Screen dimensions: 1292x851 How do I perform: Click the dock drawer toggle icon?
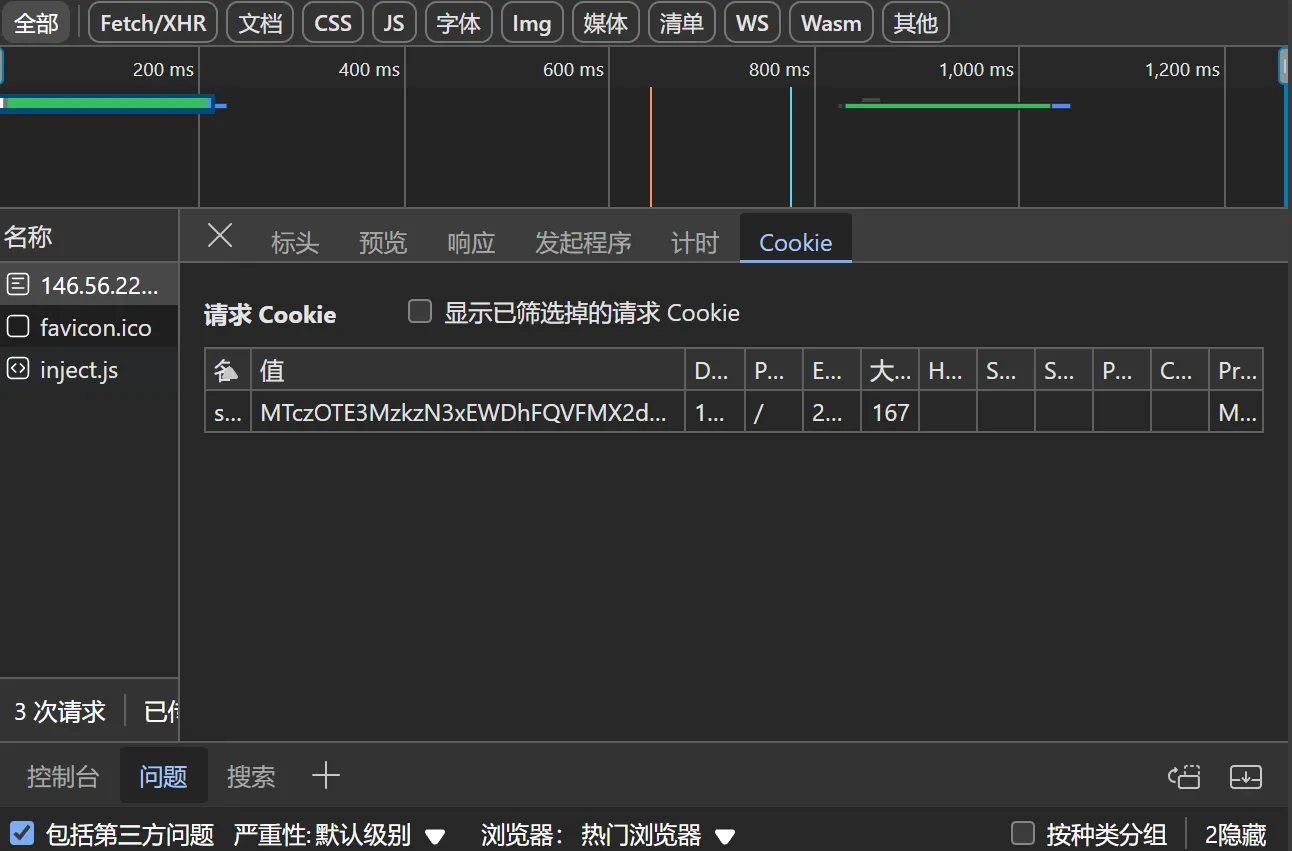click(x=1184, y=776)
